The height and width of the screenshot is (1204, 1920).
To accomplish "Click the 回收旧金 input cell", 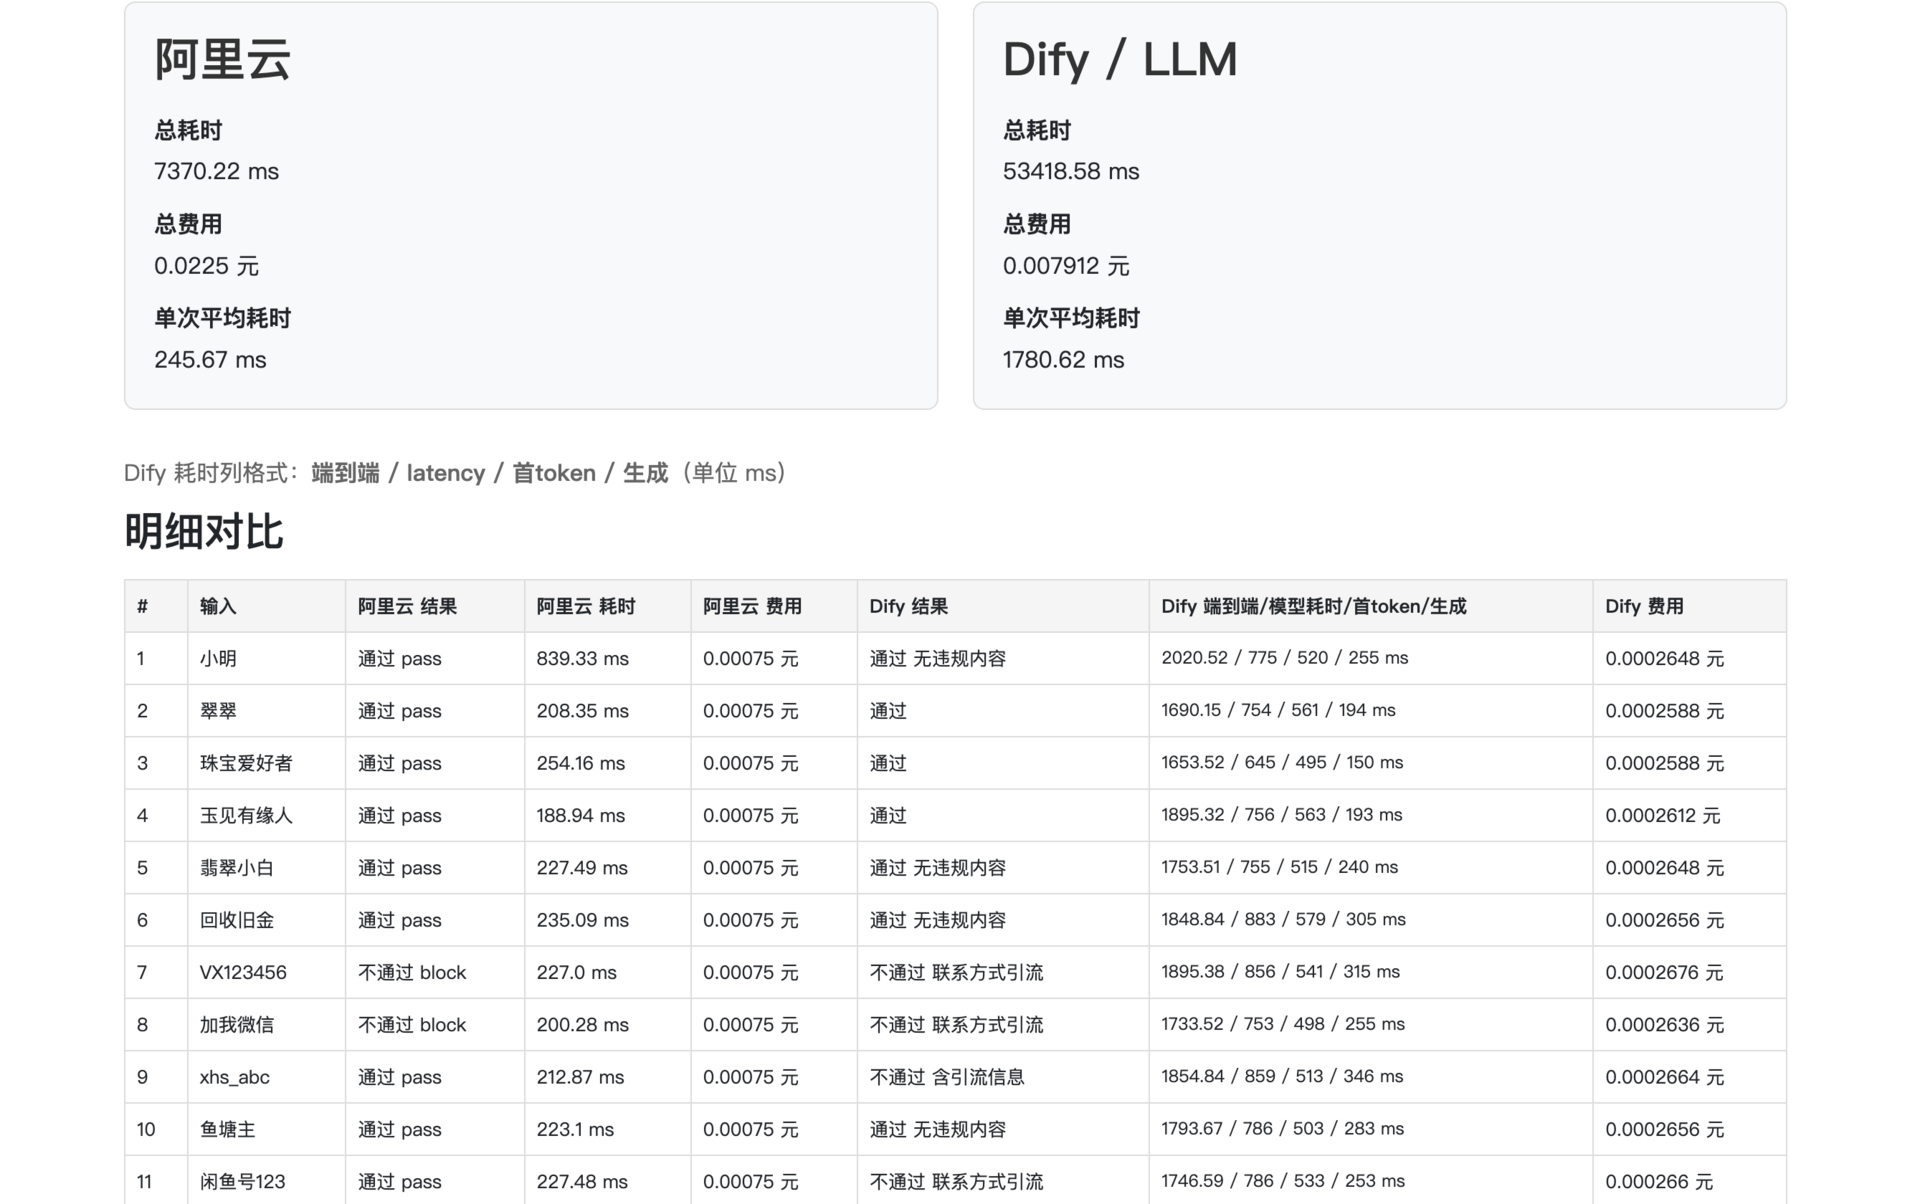I will [237, 920].
